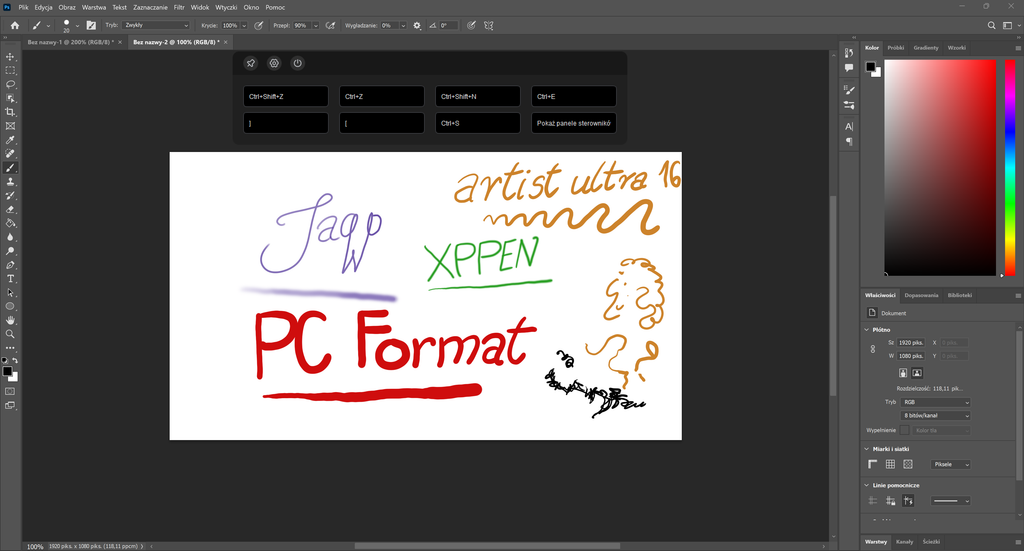Click the search magnifier icon top right

point(991,25)
